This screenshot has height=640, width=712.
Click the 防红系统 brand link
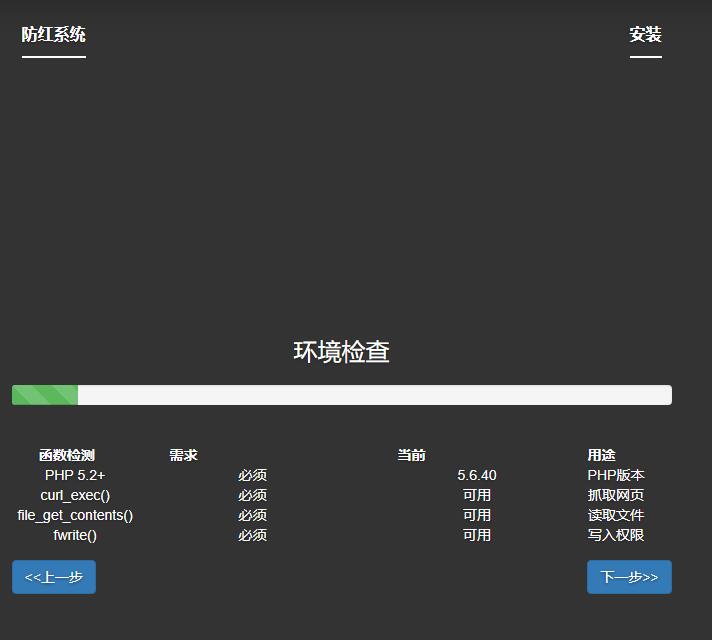coord(54,35)
